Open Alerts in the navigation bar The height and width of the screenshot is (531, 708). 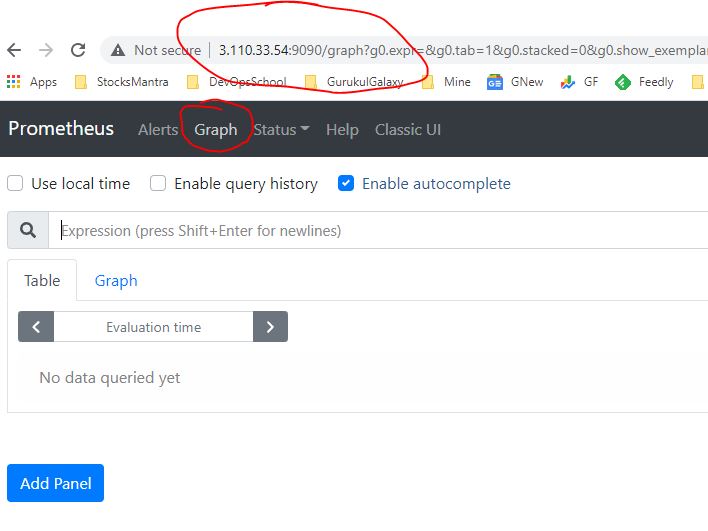(x=158, y=129)
